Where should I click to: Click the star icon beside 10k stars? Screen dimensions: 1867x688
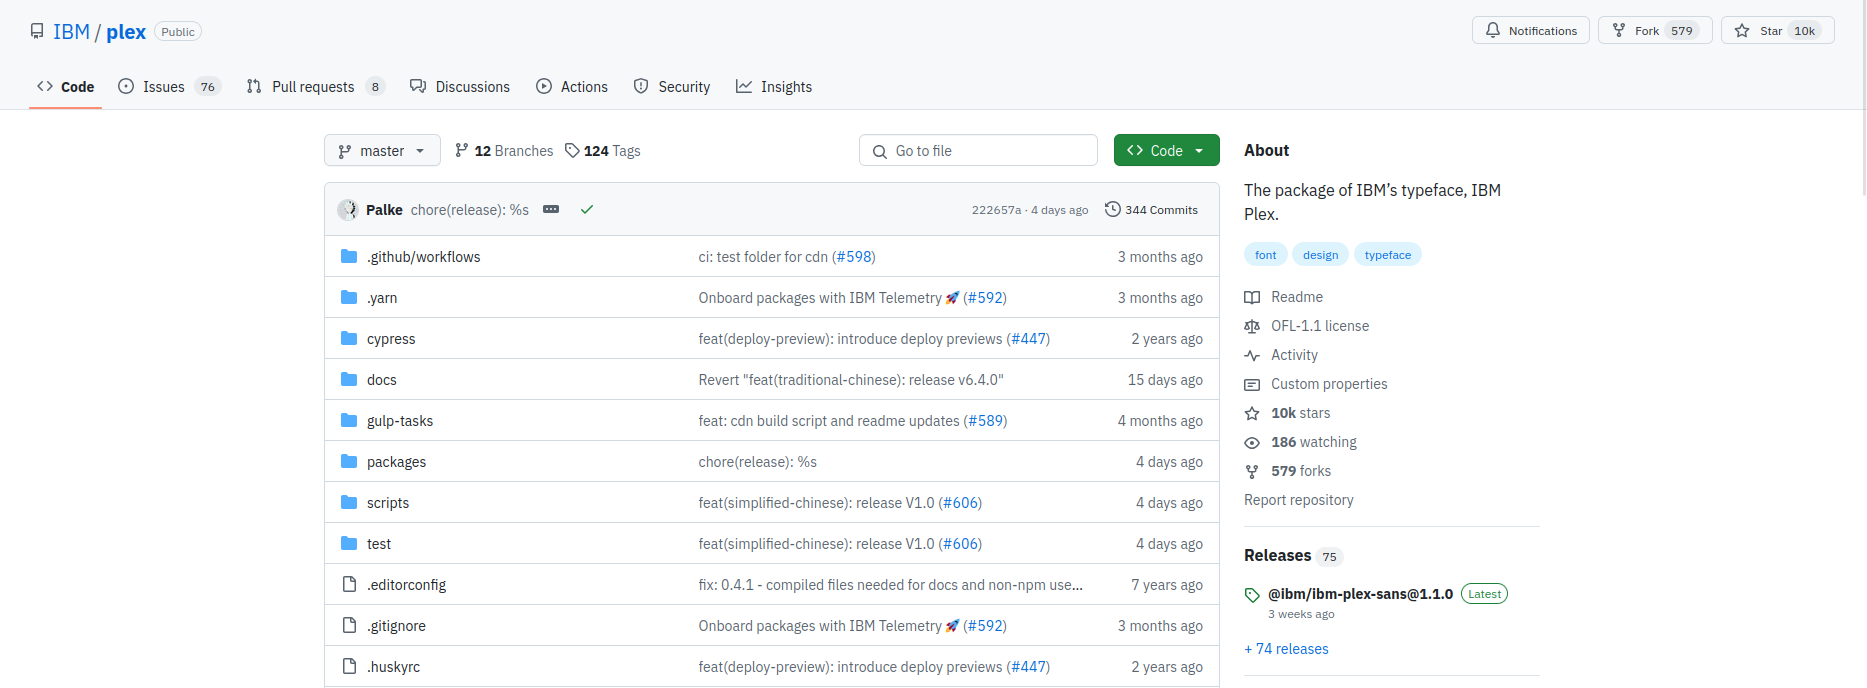1252,413
